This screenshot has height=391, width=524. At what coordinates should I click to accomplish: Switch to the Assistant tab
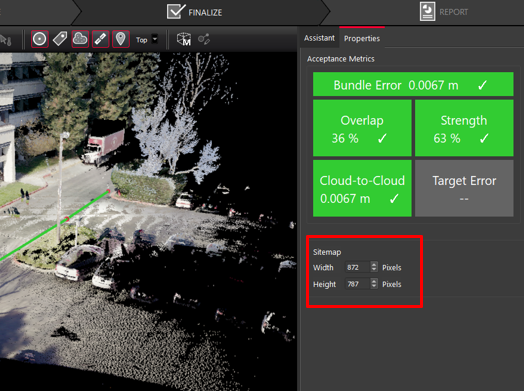[319, 38]
